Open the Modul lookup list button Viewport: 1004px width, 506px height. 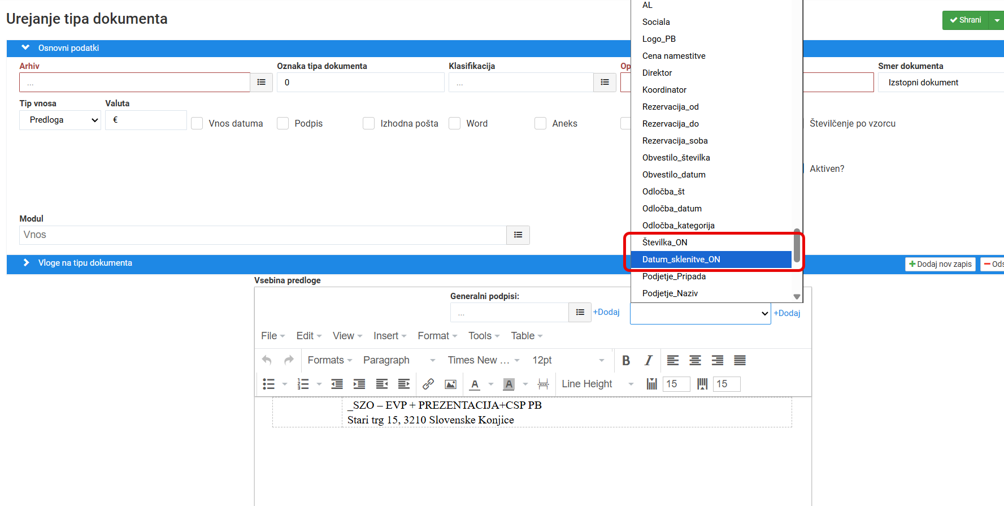518,234
